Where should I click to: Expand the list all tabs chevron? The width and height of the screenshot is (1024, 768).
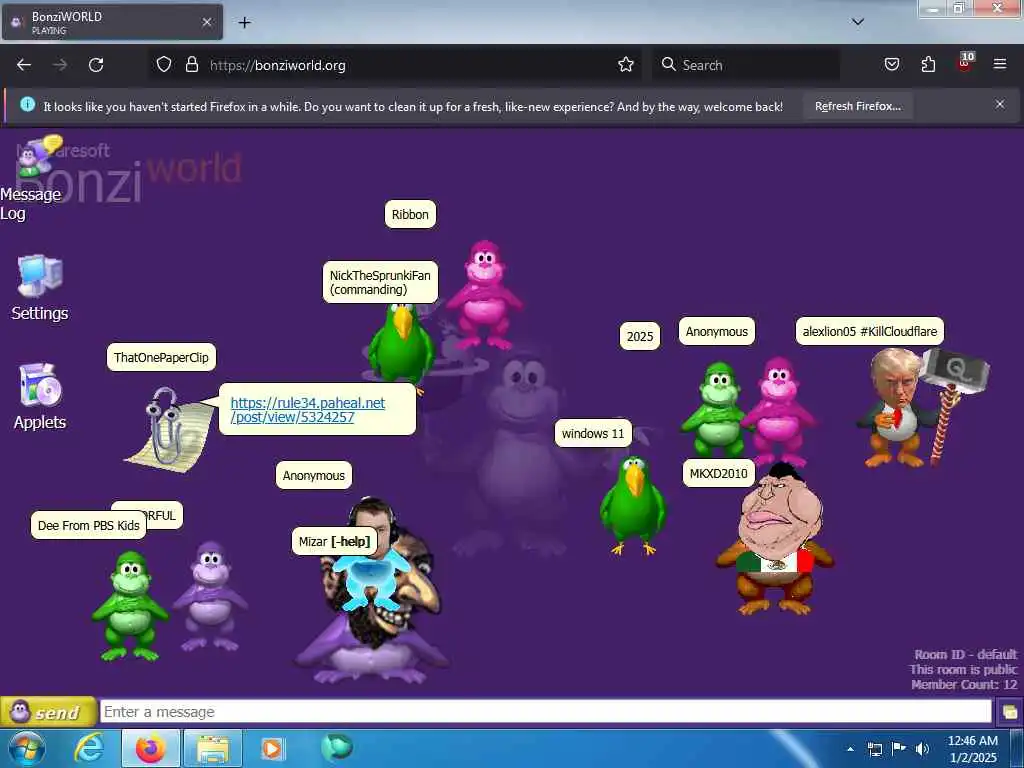(x=857, y=22)
